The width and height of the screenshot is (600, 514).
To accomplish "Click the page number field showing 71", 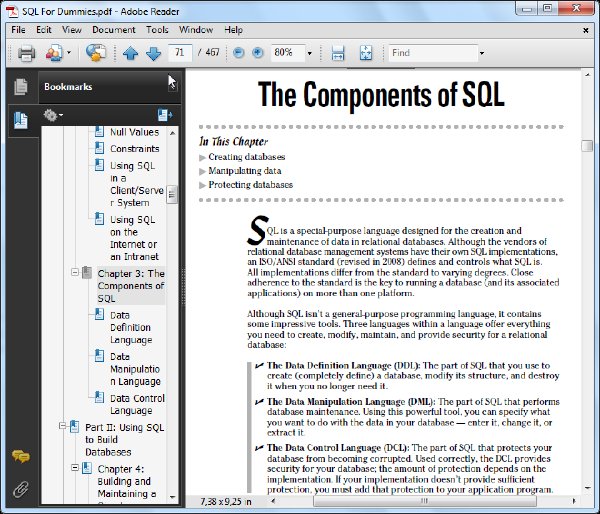I will coord(179,52).
